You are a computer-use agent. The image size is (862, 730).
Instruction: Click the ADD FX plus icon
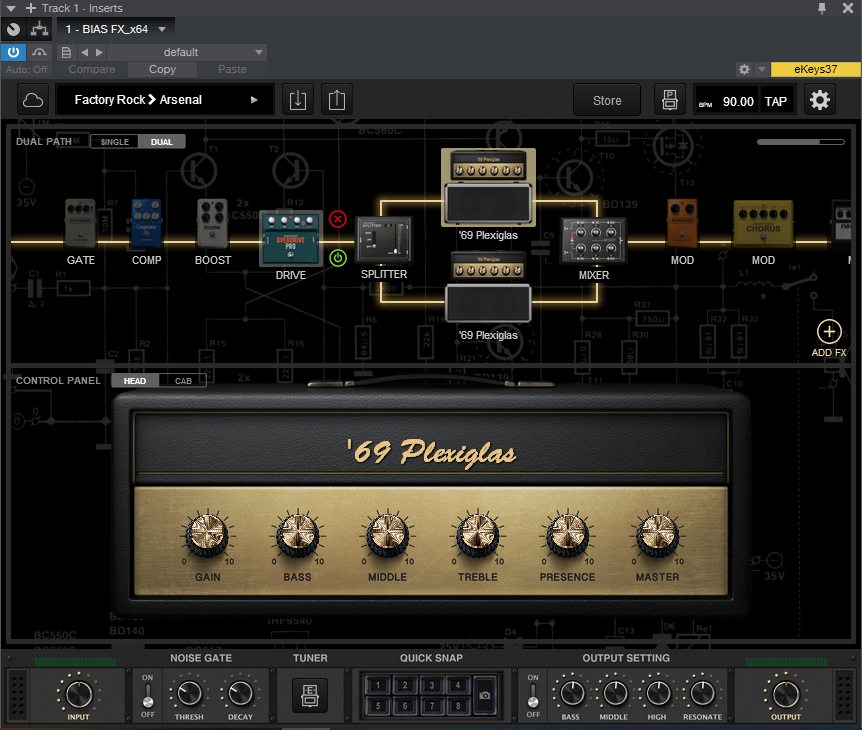pos(829,331)
